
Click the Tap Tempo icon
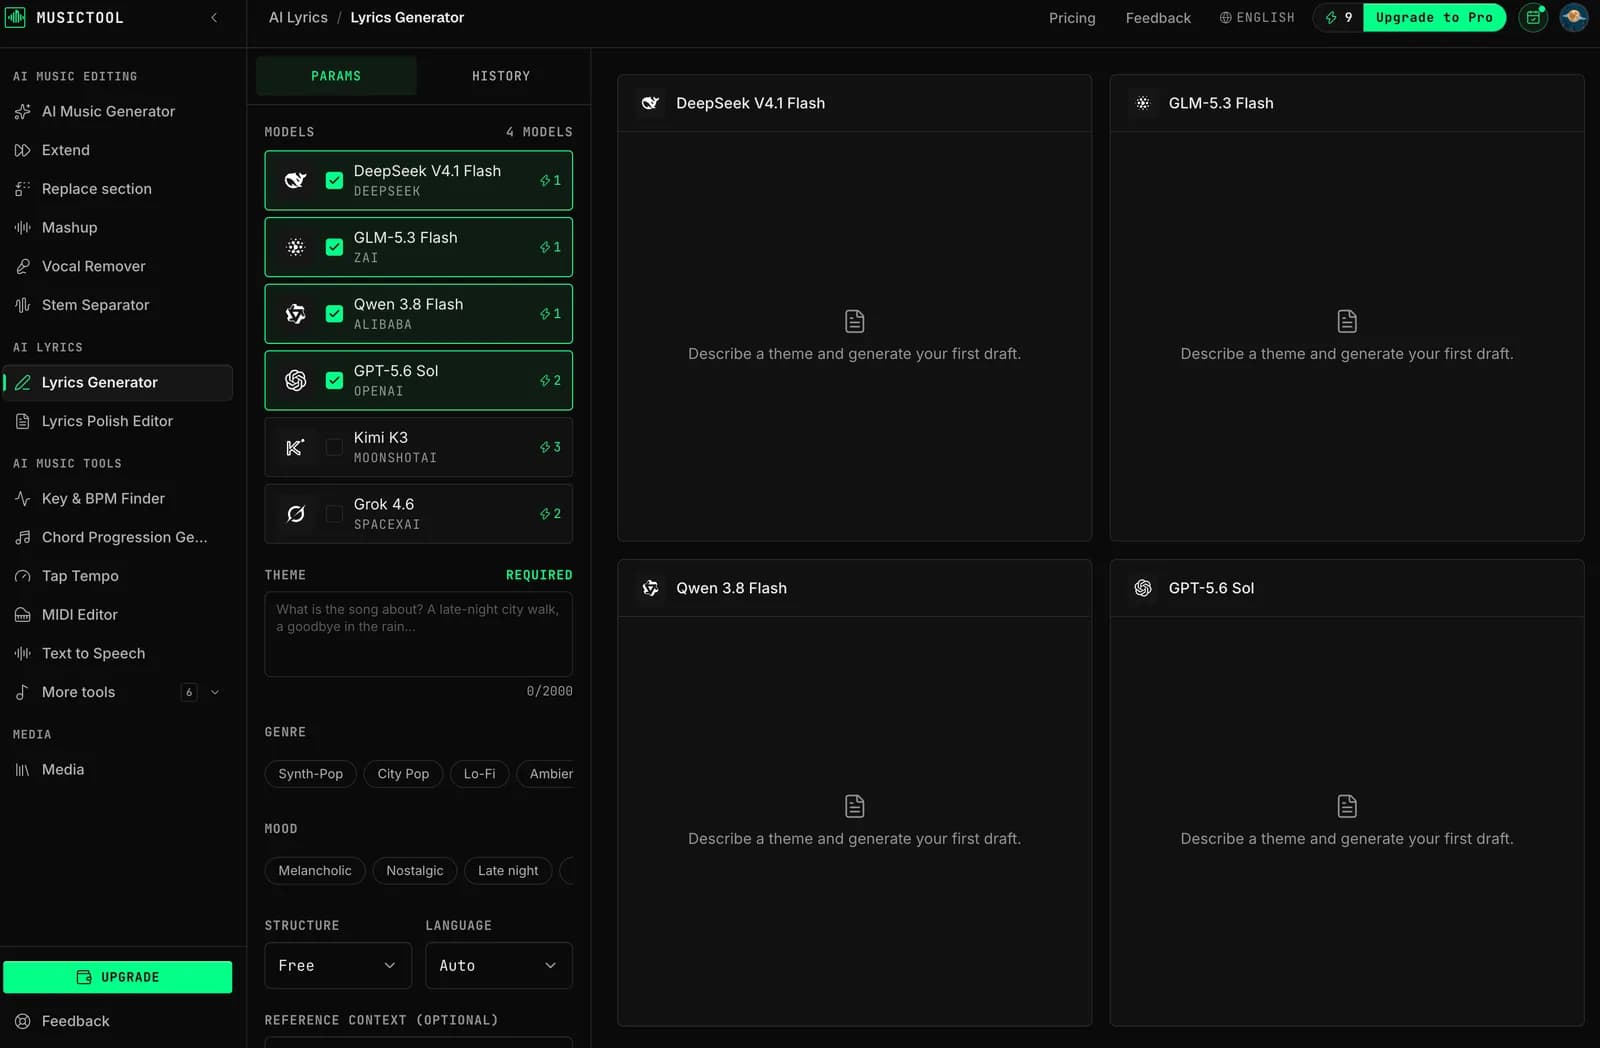tap(22, 576)
